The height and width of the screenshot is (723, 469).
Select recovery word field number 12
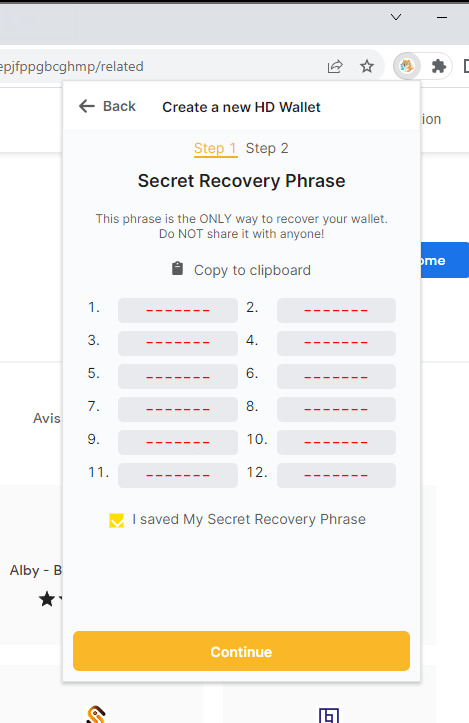coord(336,475)
